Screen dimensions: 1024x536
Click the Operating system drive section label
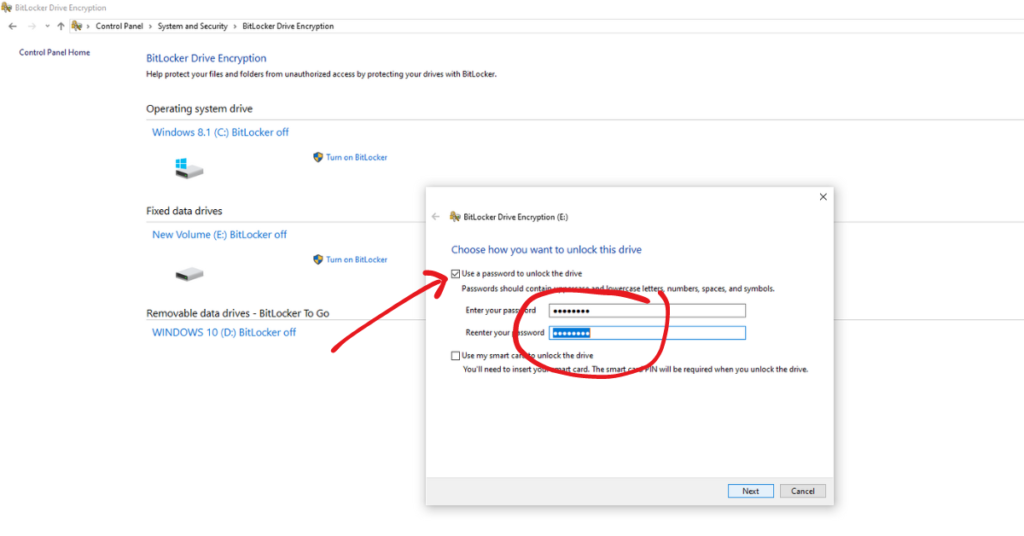coord(199,108)
